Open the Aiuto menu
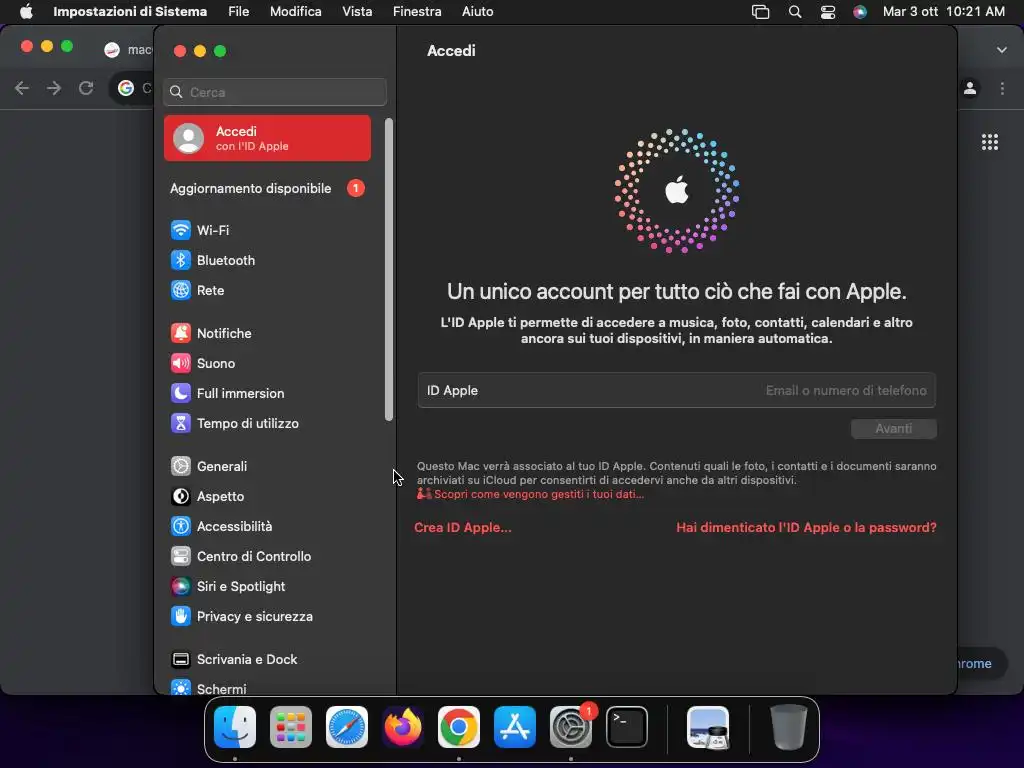 (x=477, y=12)
